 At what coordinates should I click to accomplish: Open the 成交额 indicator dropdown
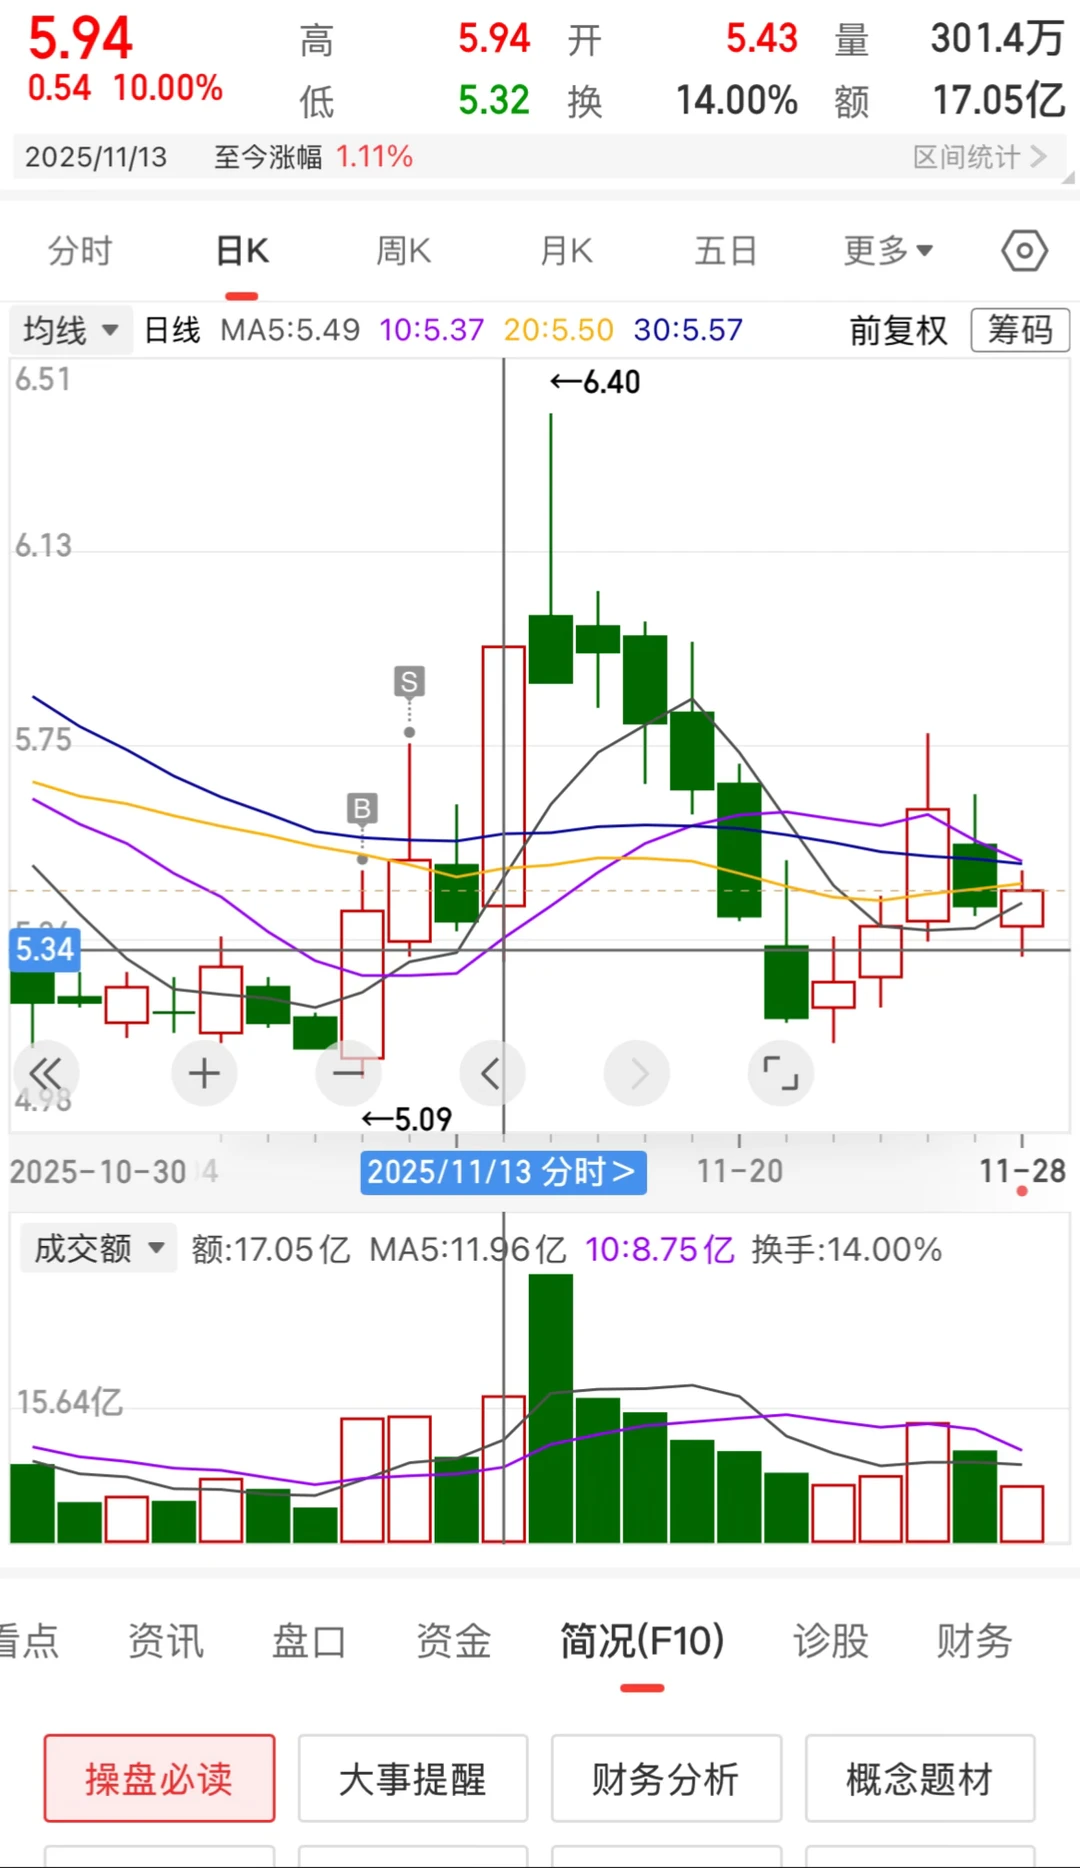tap(98, 1248)
